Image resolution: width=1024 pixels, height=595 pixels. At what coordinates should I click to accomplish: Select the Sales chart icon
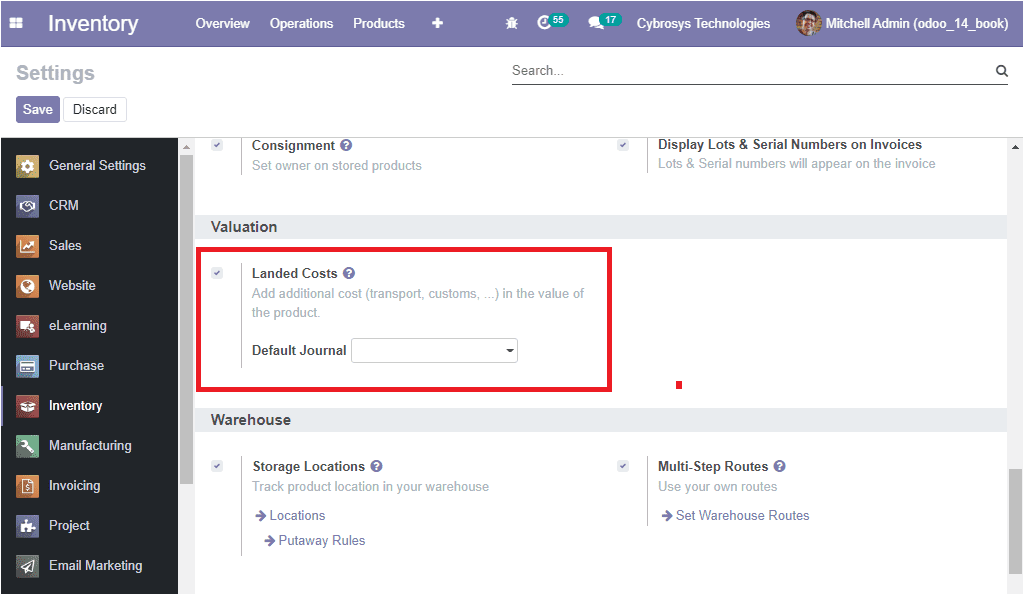coord(27,246)
